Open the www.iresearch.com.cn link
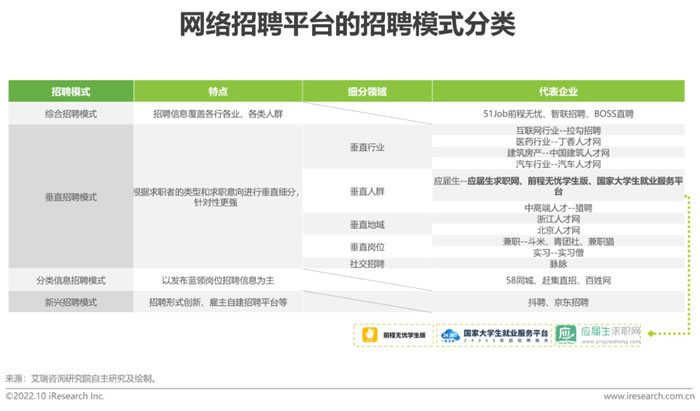 click(x=649, y=396)
